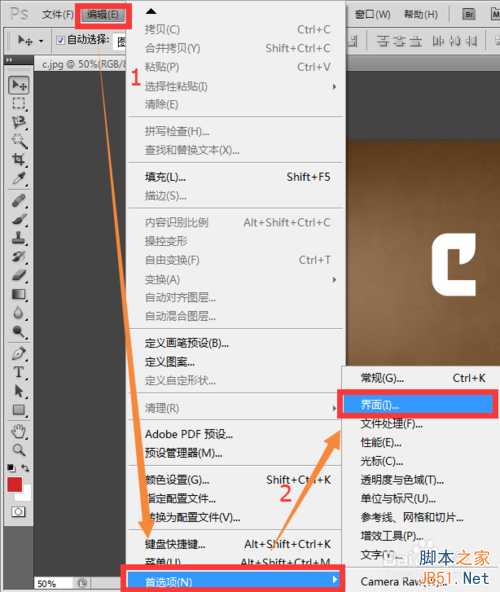Viewport: 500px width, 592px height.
Task: Toggle Quick Mask mode
Action: [18, 512]
